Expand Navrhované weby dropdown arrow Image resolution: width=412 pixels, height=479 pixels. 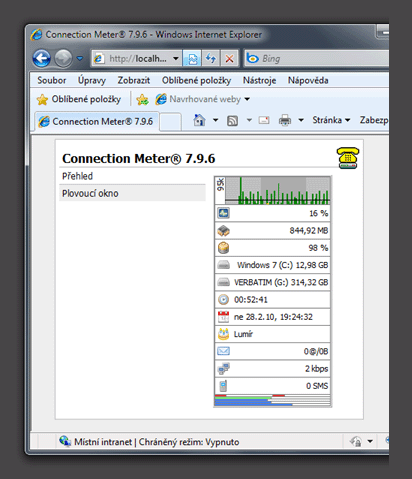tap(247, 99)
